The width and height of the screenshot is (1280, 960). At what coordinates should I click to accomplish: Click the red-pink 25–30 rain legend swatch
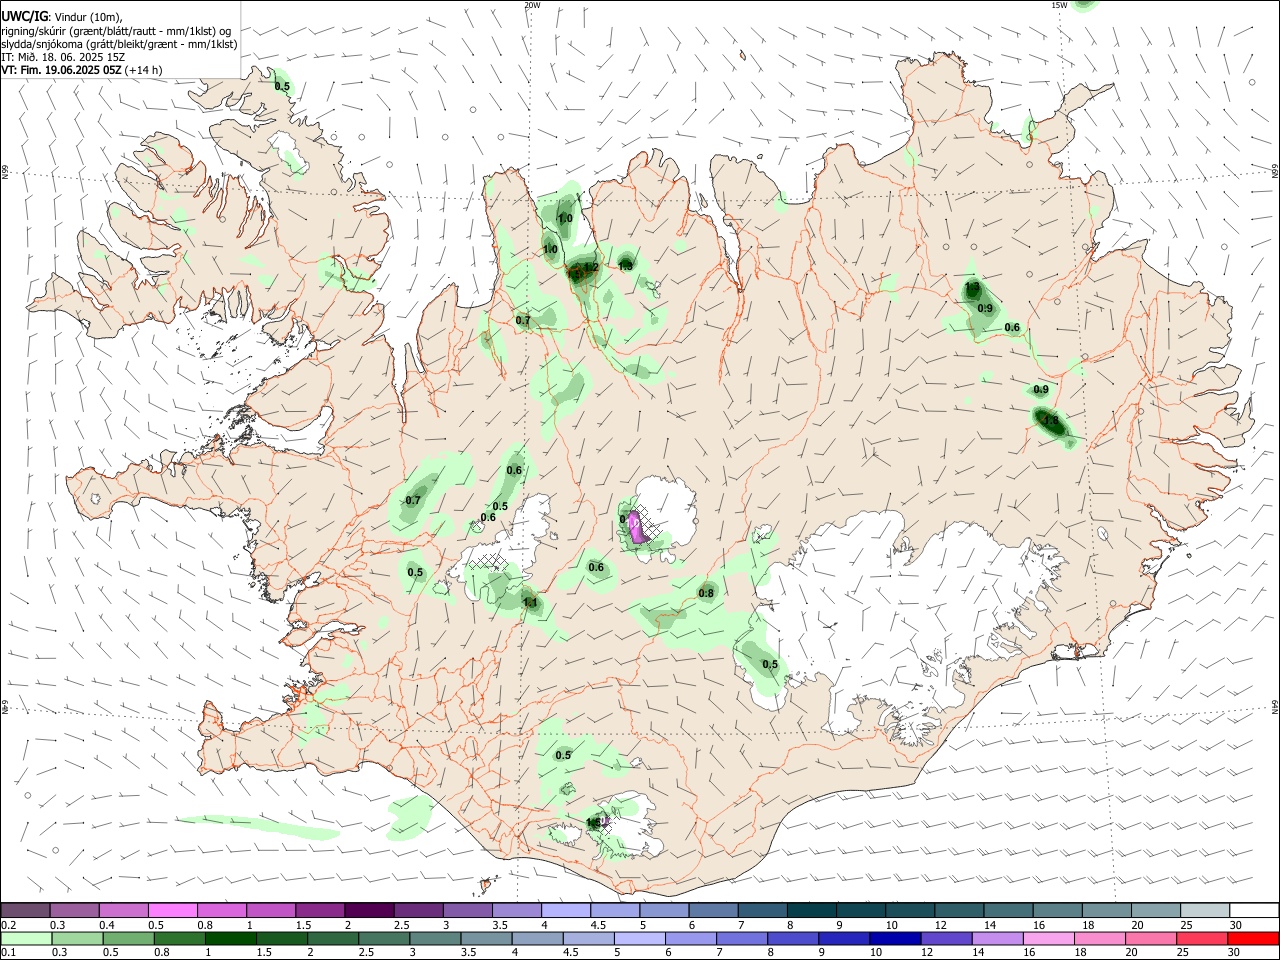(x=1203, y=939)
